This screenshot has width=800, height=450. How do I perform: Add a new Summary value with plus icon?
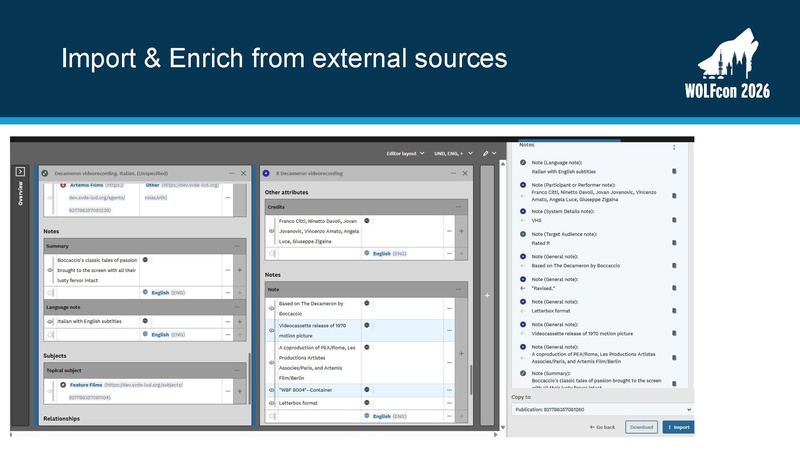coord(240,270)
